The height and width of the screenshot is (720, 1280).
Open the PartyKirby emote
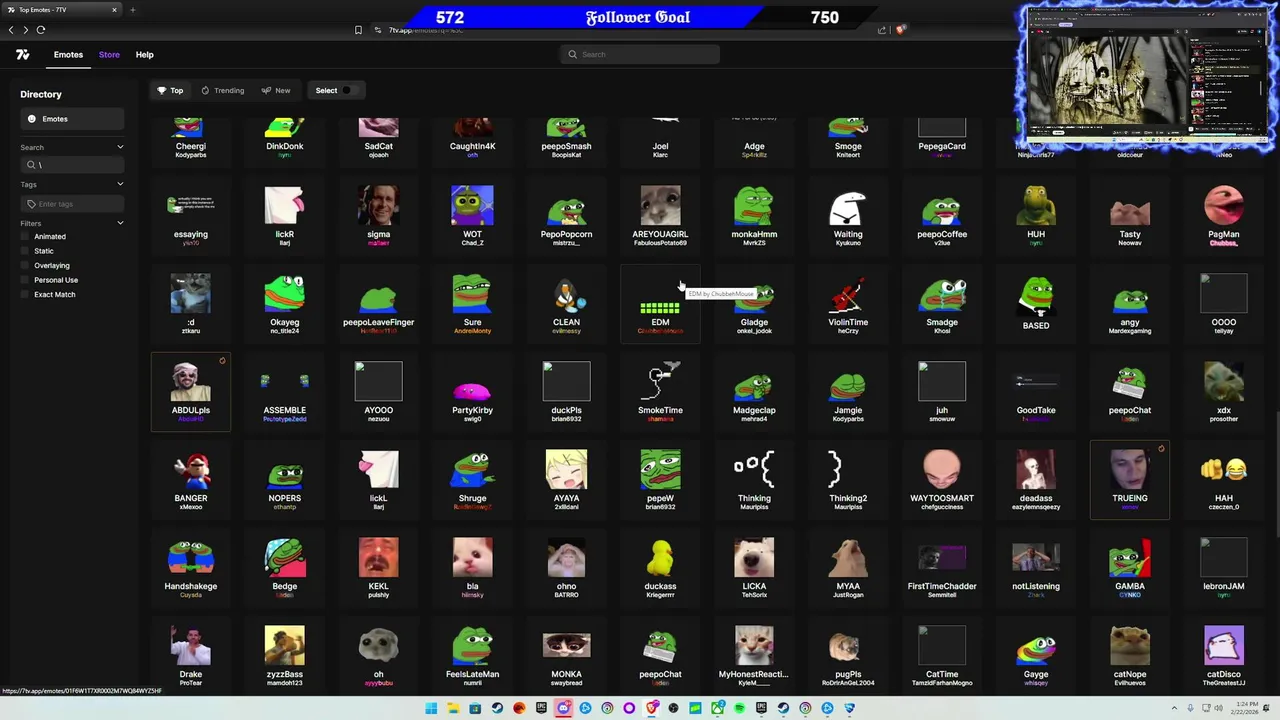(472, 392)
